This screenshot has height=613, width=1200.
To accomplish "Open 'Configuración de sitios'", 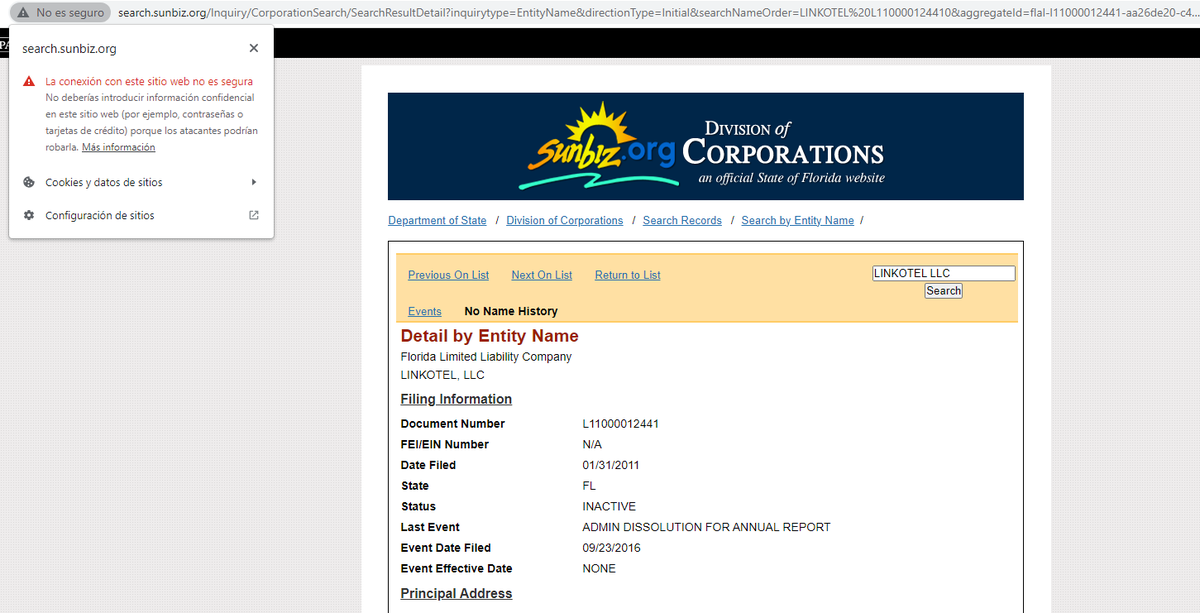I will click(x=141, y=215).
